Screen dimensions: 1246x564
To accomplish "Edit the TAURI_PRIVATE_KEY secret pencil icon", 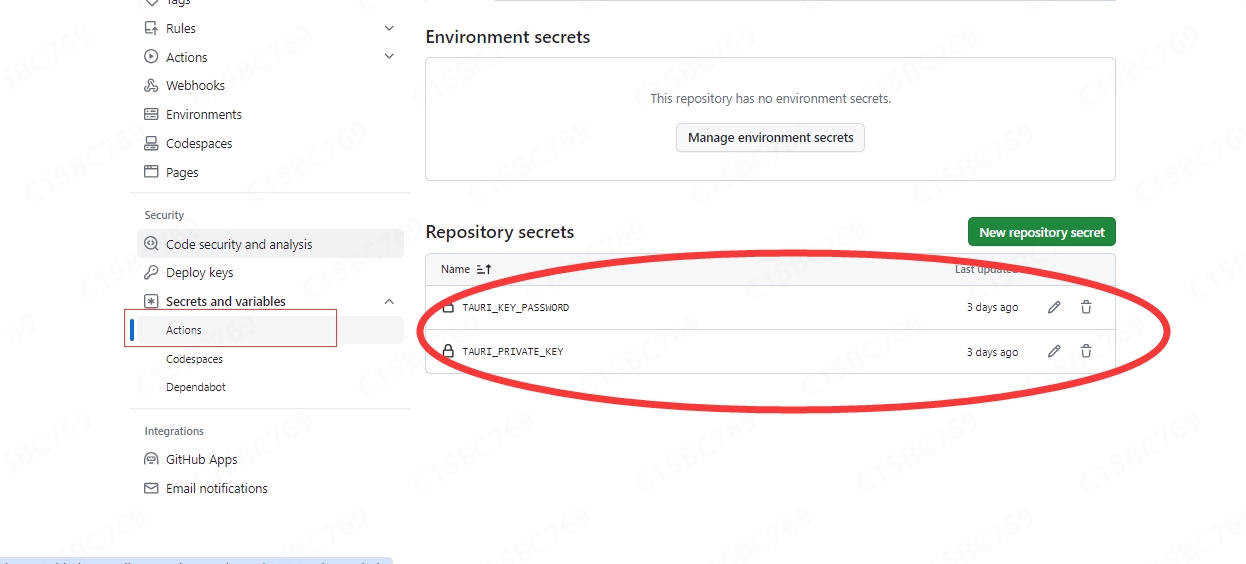I will [x=1054, y=352].
